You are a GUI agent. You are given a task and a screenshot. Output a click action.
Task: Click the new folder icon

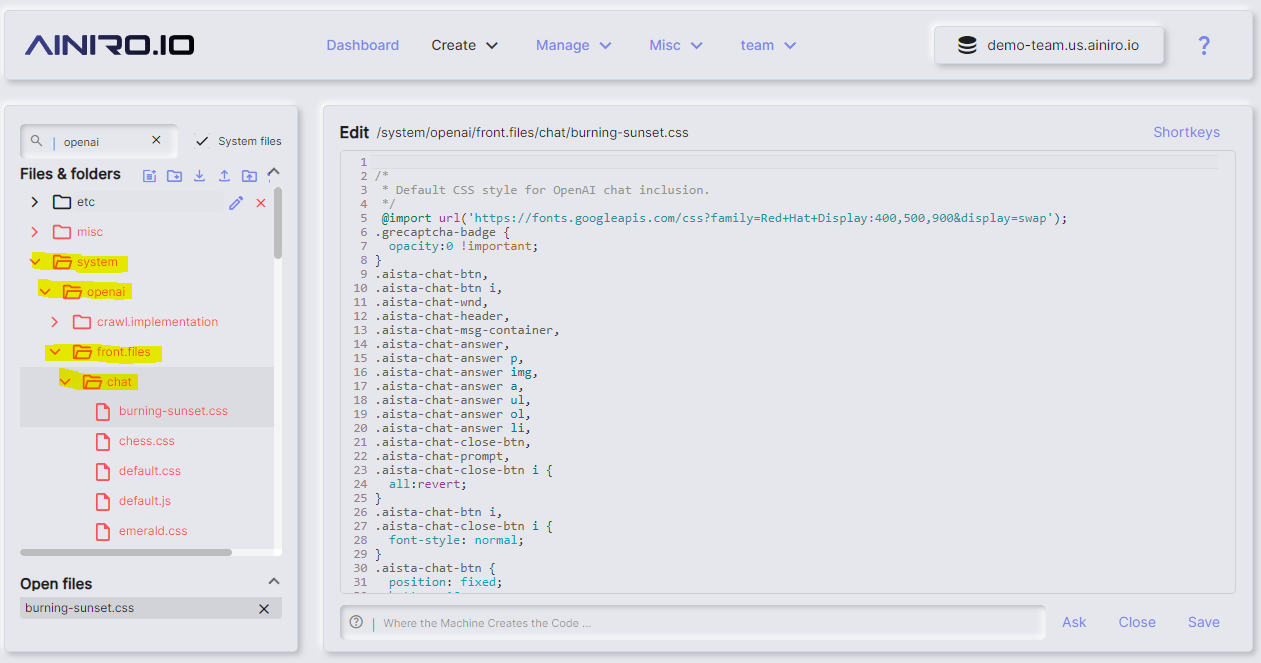174,176
